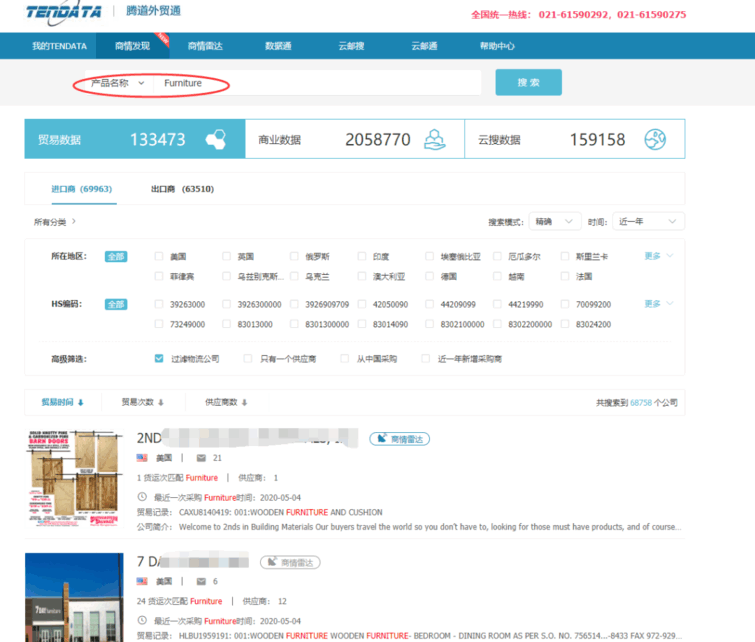Viewport: 755px width, 642px height.
Task: Sort by 贸易时间 arrow
Action: 80,402
